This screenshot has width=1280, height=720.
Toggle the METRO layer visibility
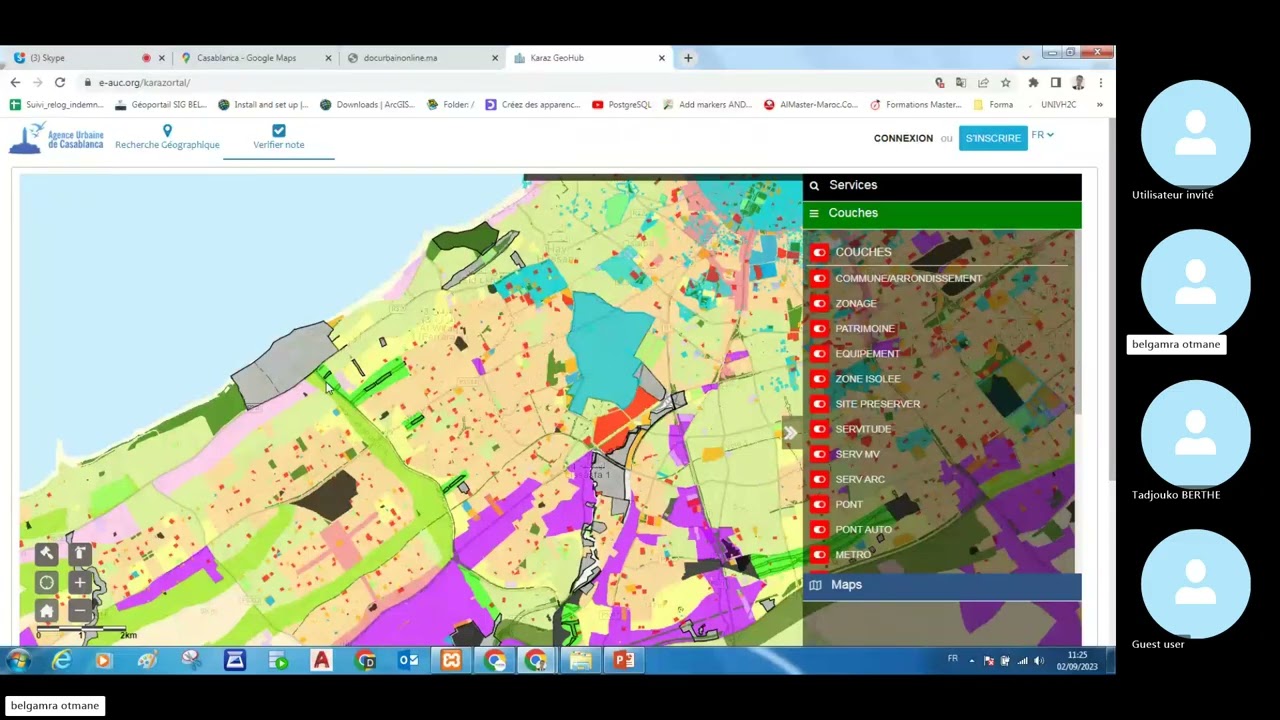pyautogui.click(x=820, y=554)
